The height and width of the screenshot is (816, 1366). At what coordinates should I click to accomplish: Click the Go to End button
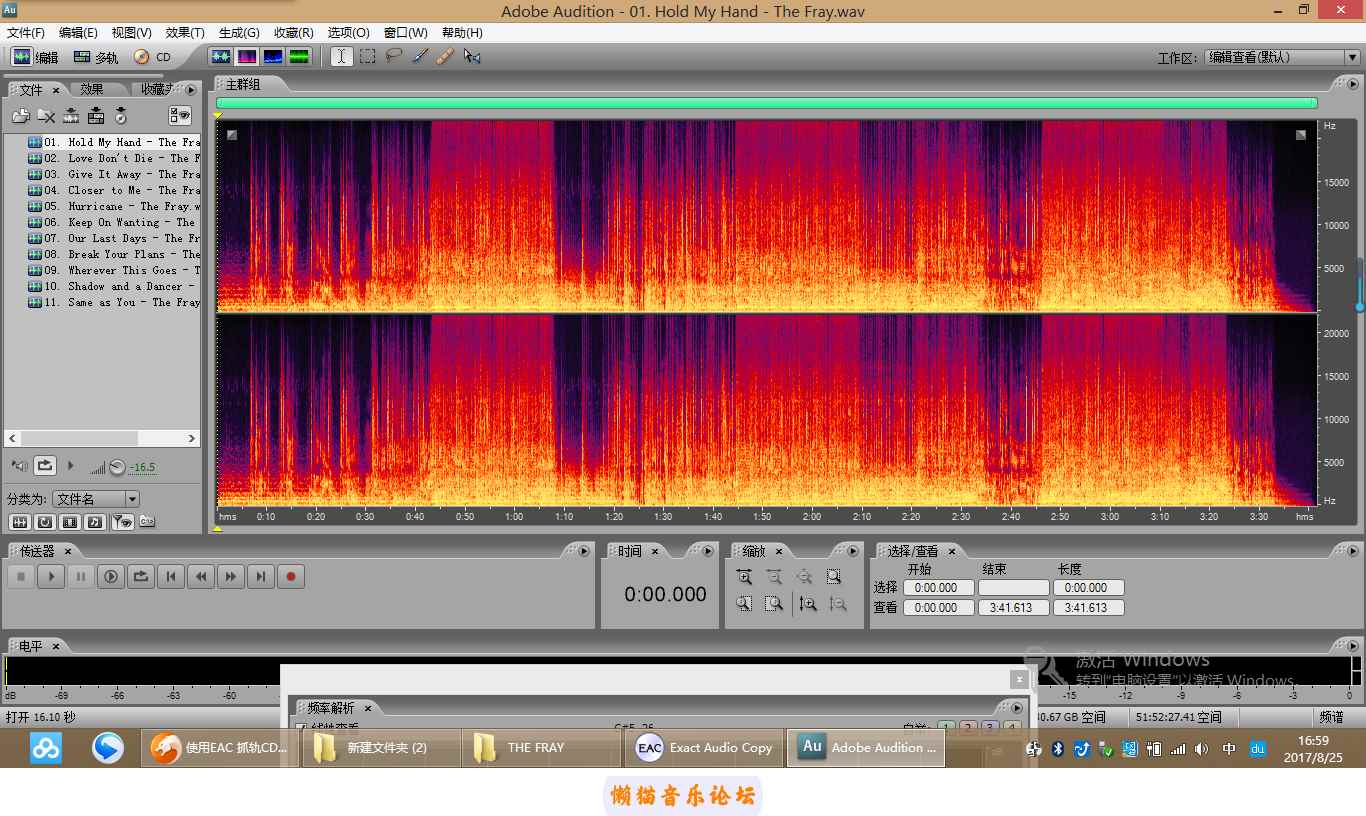[x=261, y=576]
